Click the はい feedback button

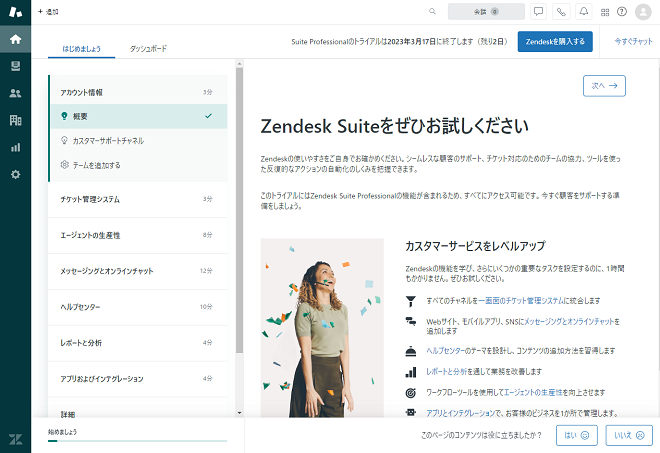click(x=576, y=435)
